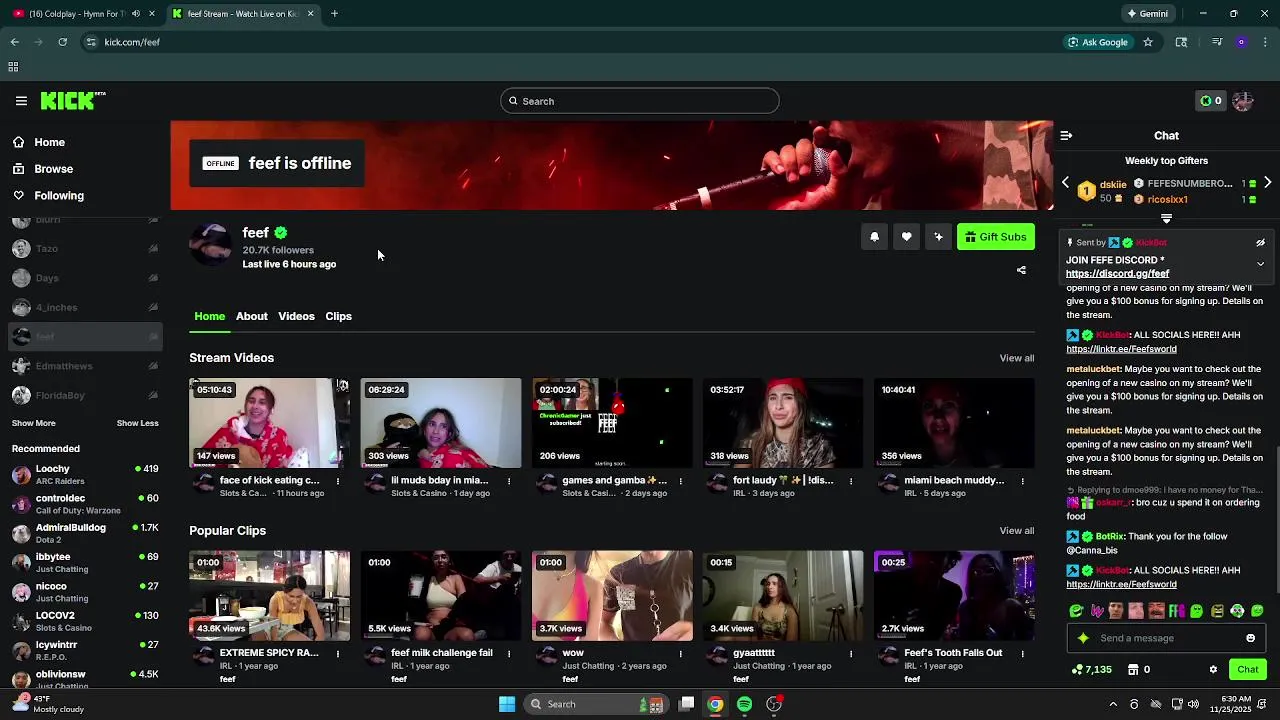The height and width of the screenshot is (720, 1280).
Task: Open Spotify from taskbar
Action: [744, 704]
